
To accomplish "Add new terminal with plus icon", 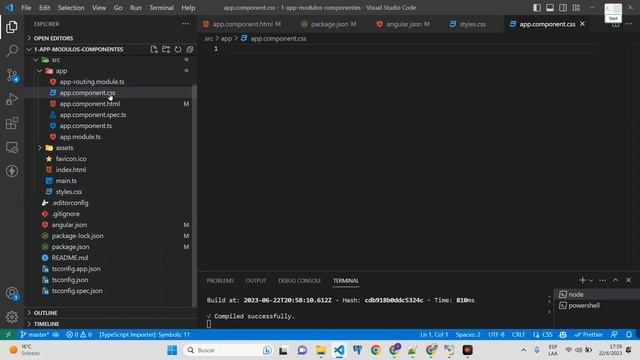I will (x=582, y=280).
